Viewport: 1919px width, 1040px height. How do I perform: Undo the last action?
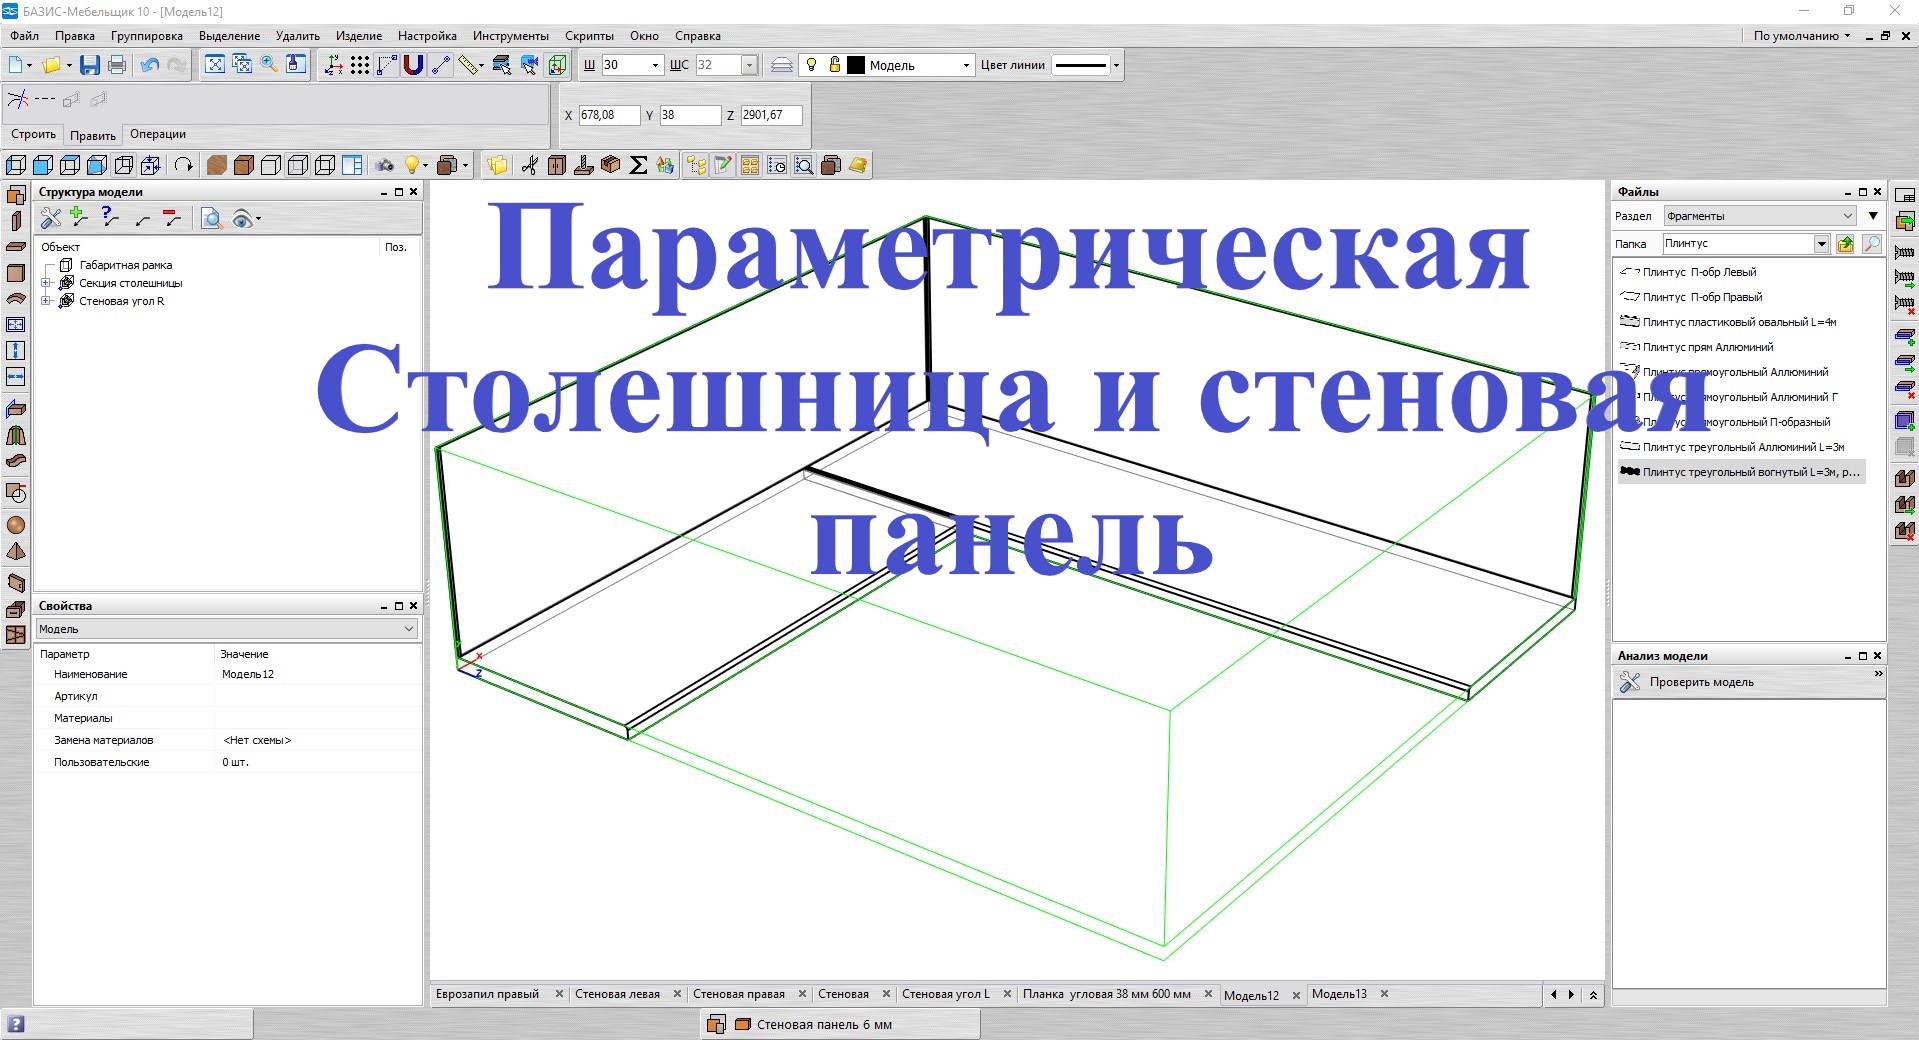pos(150,65)
